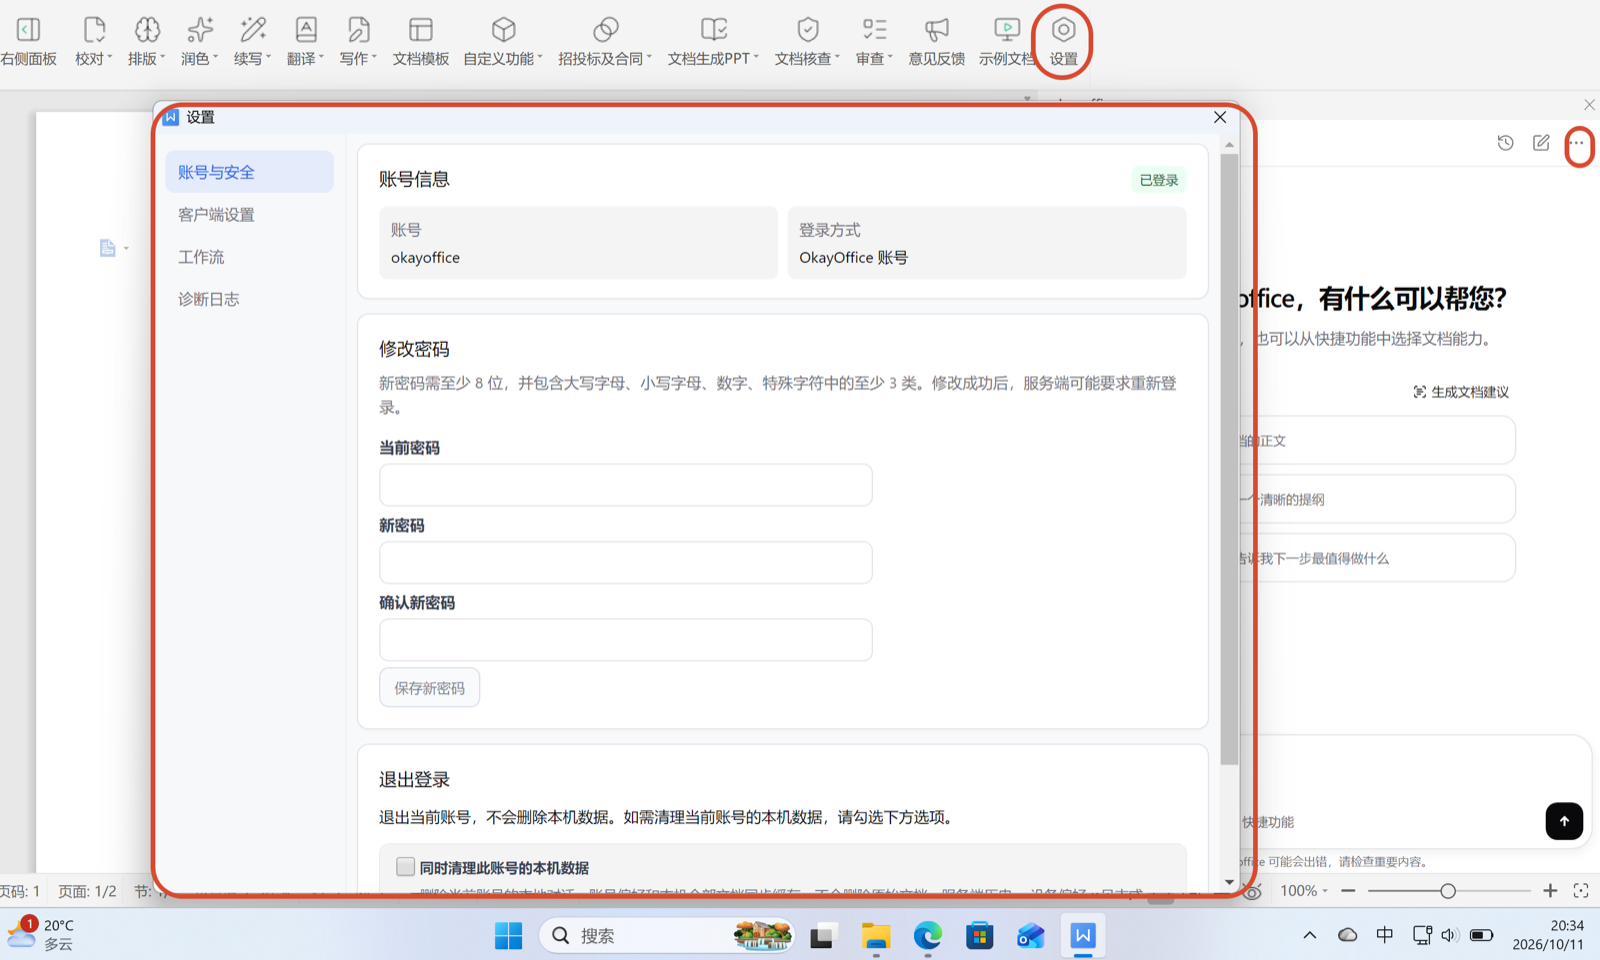Open chat history clock icon in side panel

tap(1505, 143)
